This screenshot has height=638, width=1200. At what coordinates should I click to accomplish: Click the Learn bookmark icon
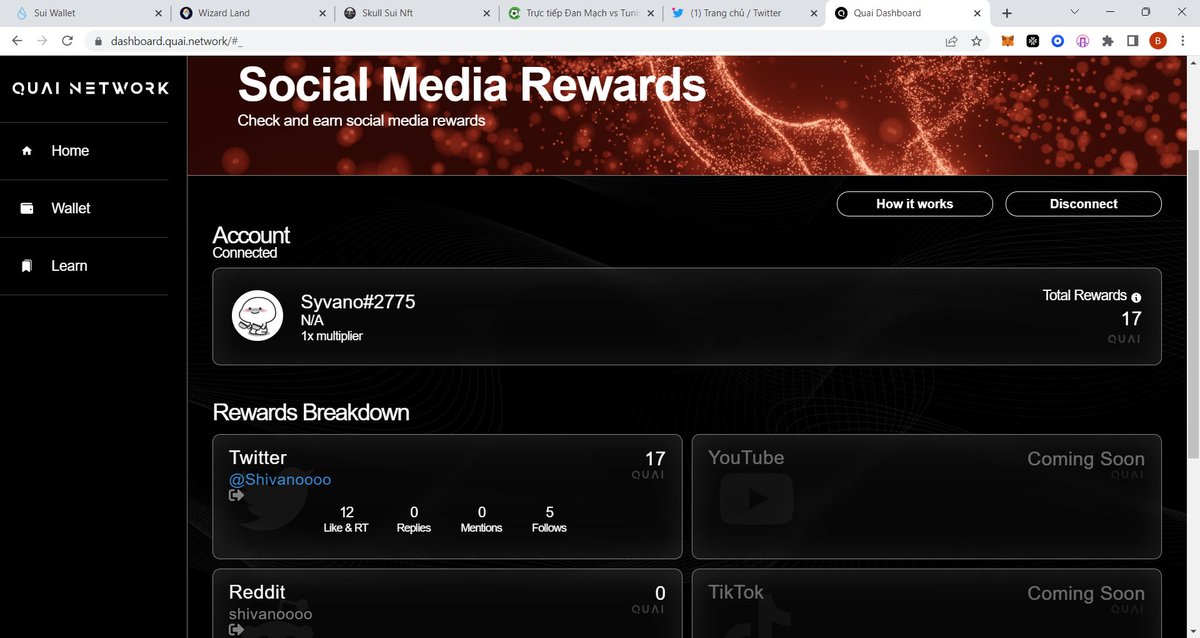click(28, 266)
